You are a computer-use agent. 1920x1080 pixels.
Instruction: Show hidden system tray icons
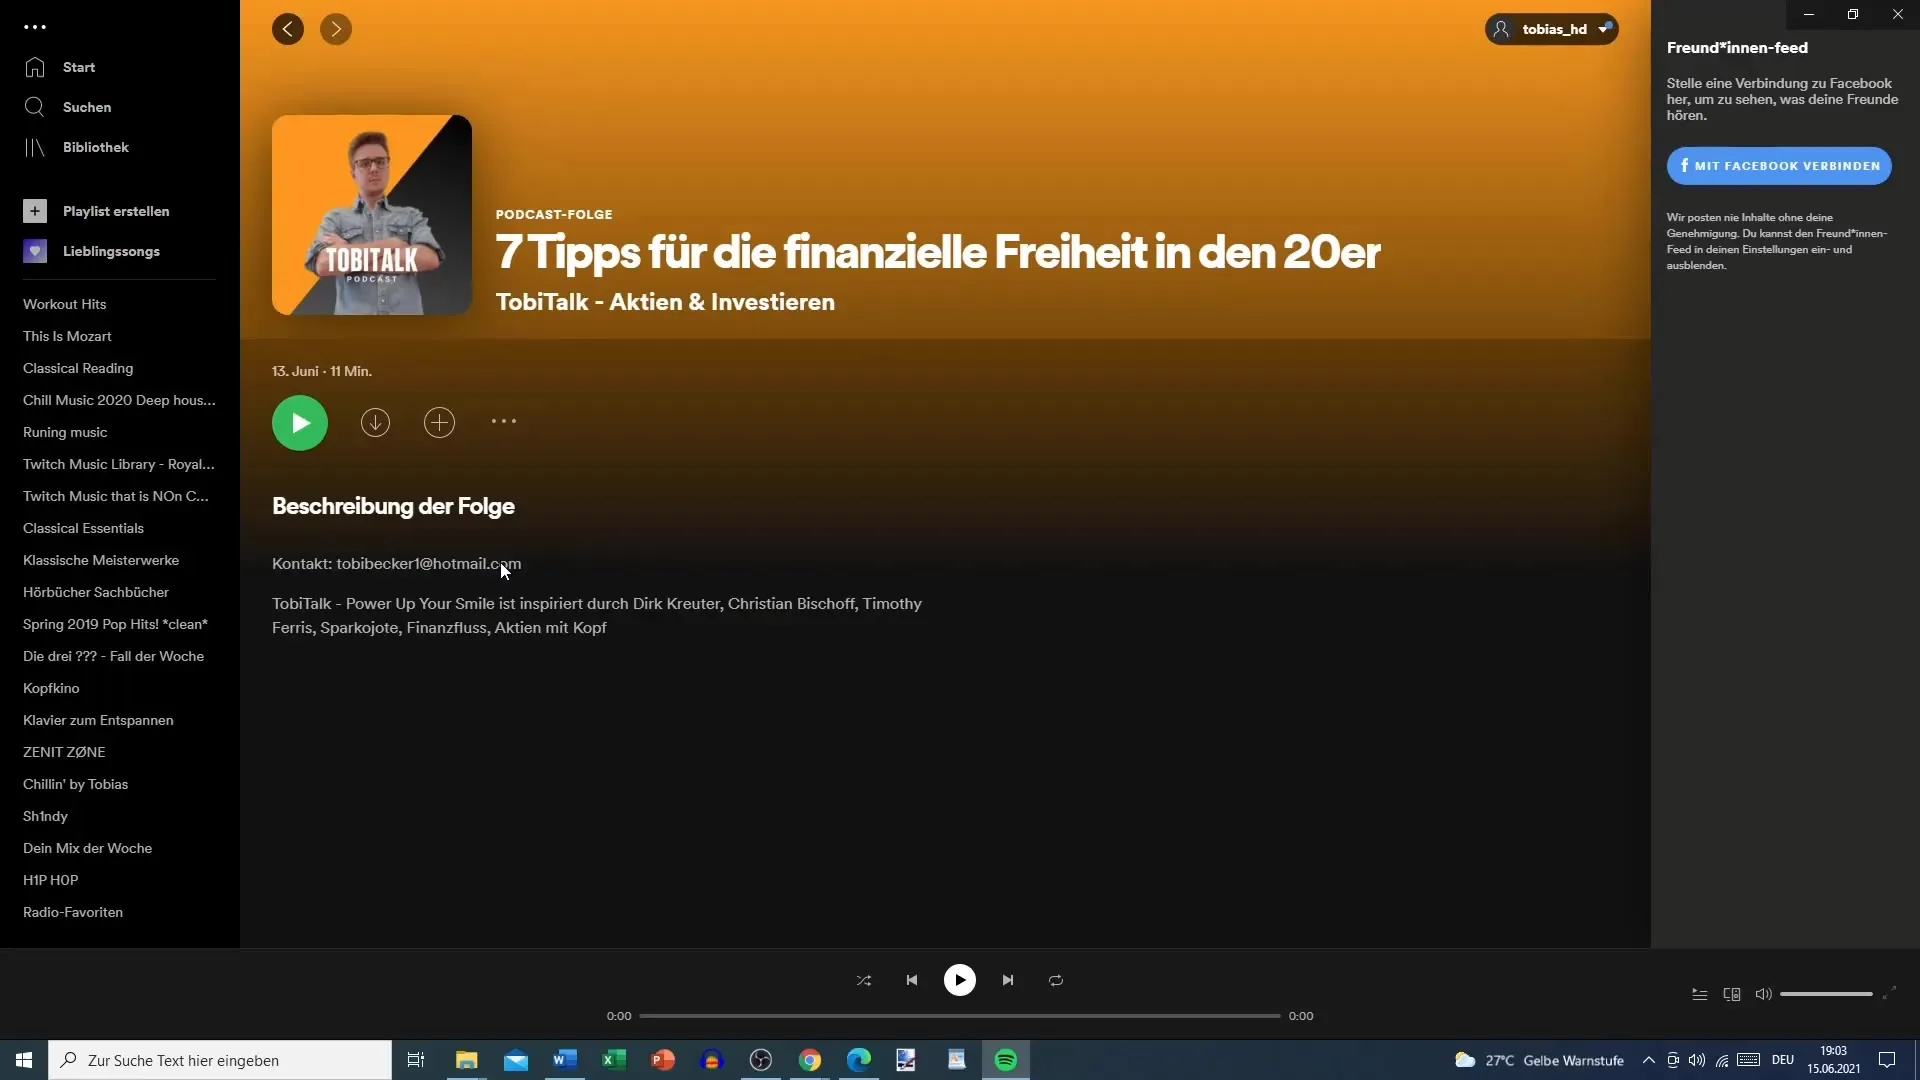(1648, 1060)
